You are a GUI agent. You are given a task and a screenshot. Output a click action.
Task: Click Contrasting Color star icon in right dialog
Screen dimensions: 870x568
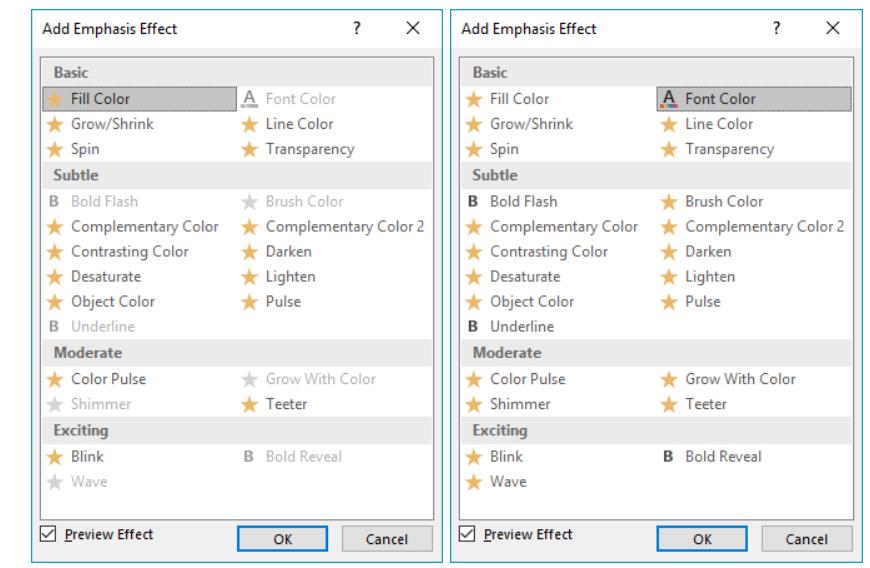click(x=474, y=252)
